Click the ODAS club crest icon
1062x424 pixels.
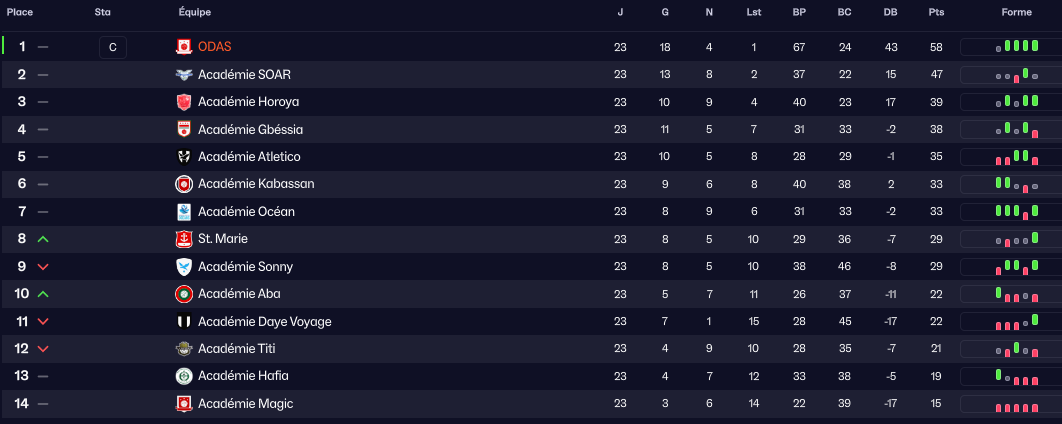[x=184, y=47]
